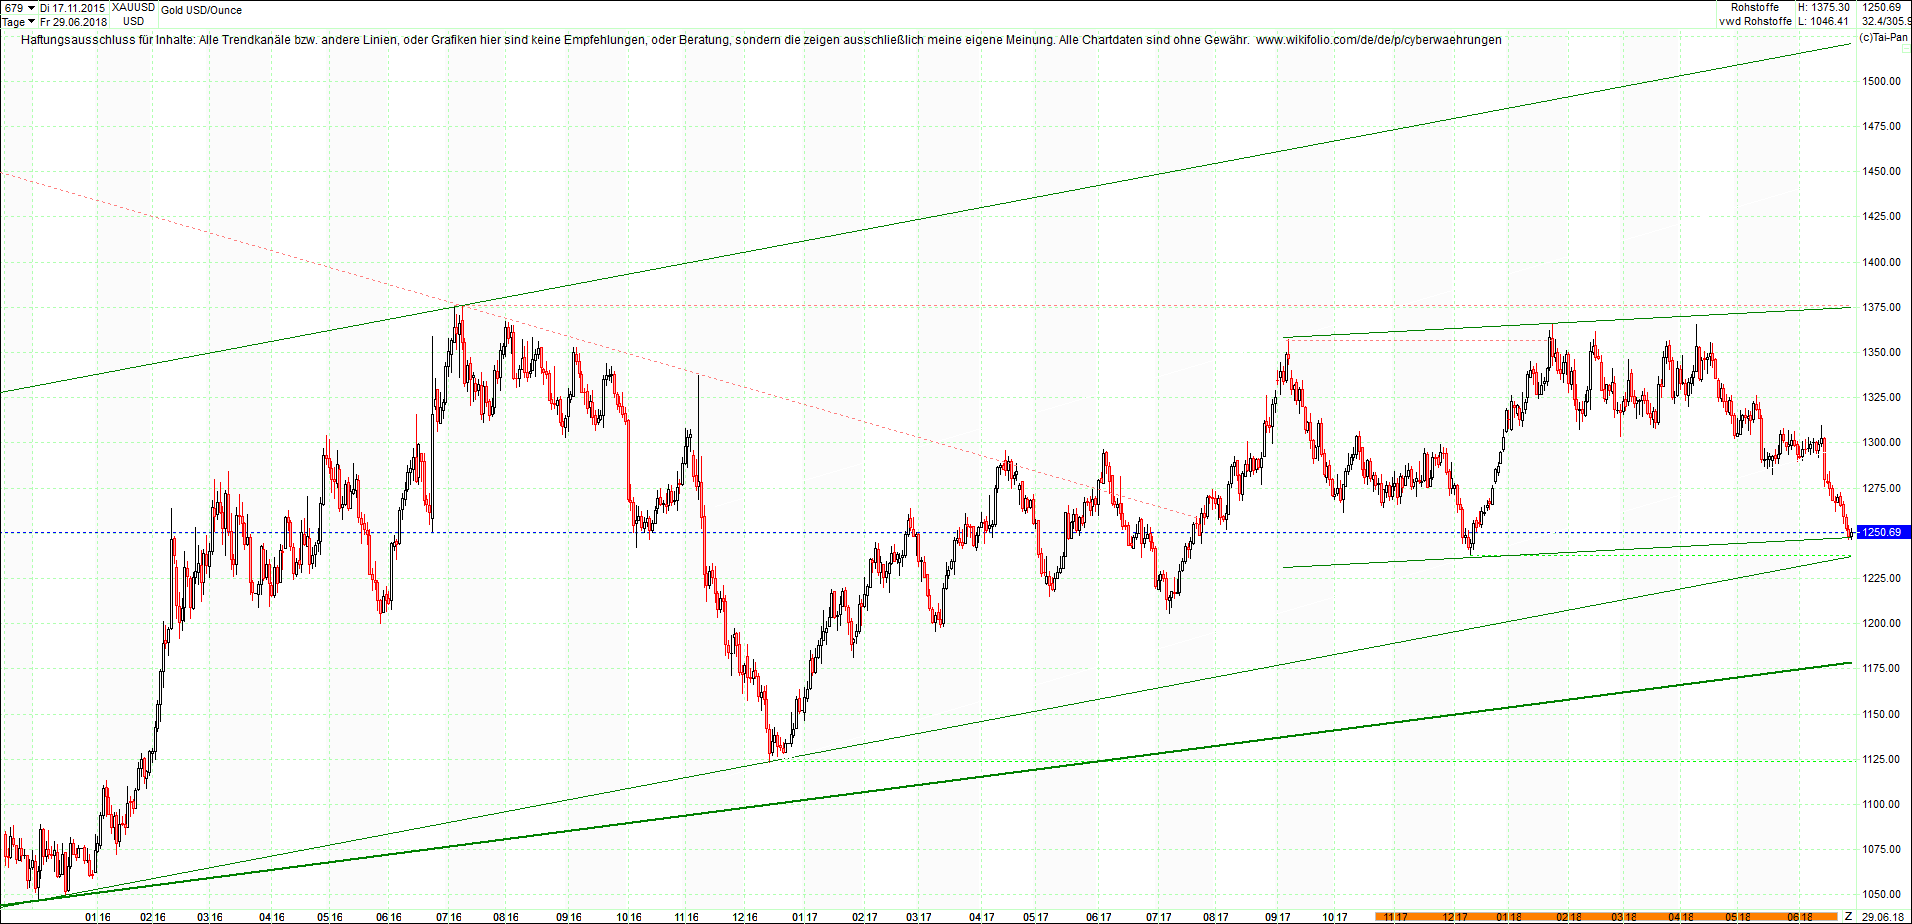Open the Tage timeframe dropdown
Viewport: 1912px width, 924px height.
pos(16,21)
